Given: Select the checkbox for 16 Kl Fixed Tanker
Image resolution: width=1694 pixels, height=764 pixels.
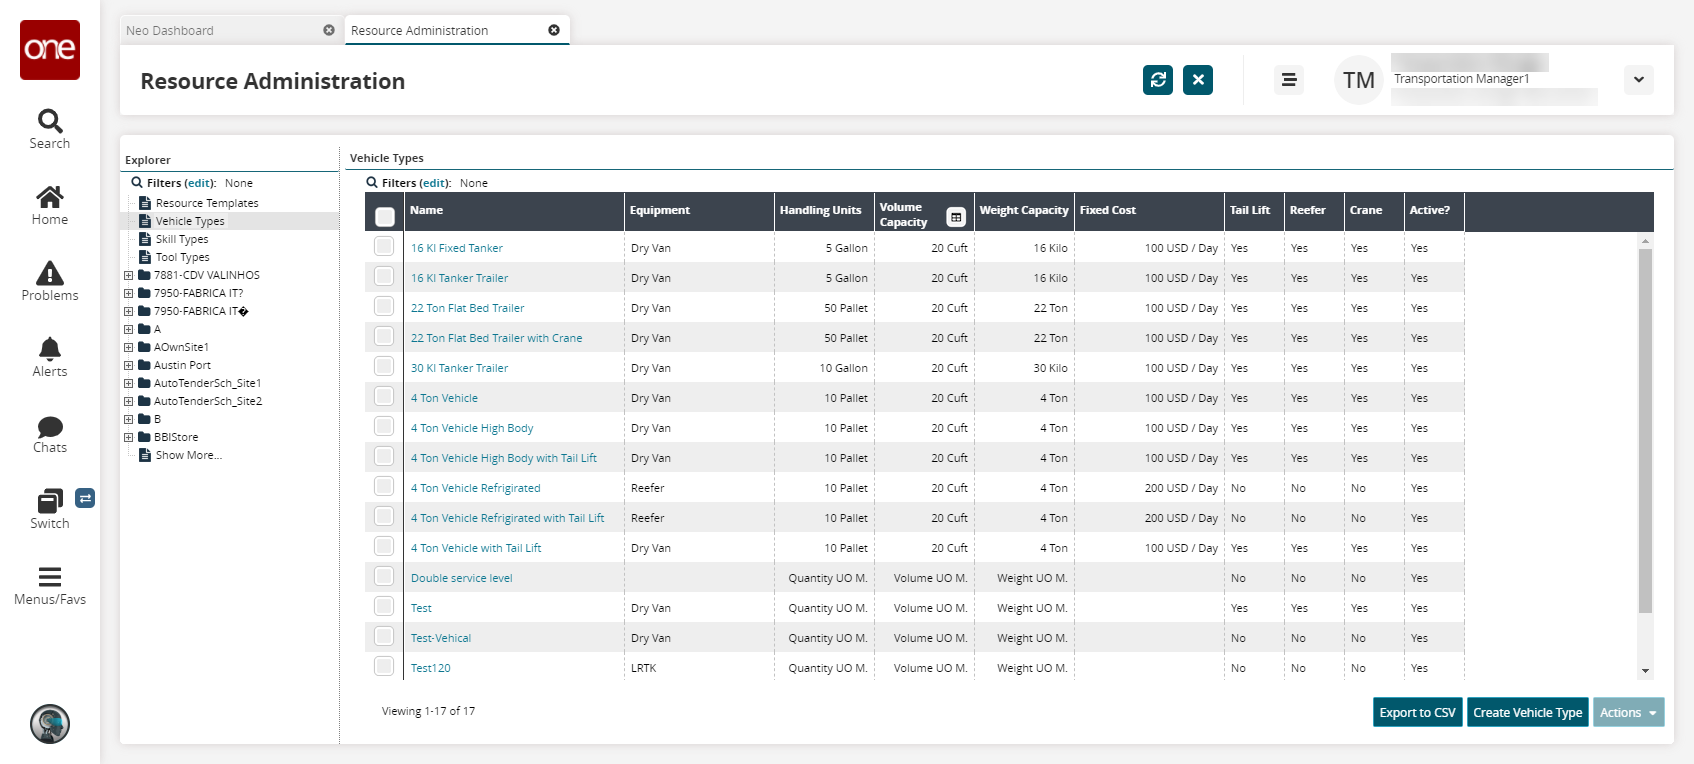Looking at the screenshot, I should pyautogui.click(x=384, y=246).
